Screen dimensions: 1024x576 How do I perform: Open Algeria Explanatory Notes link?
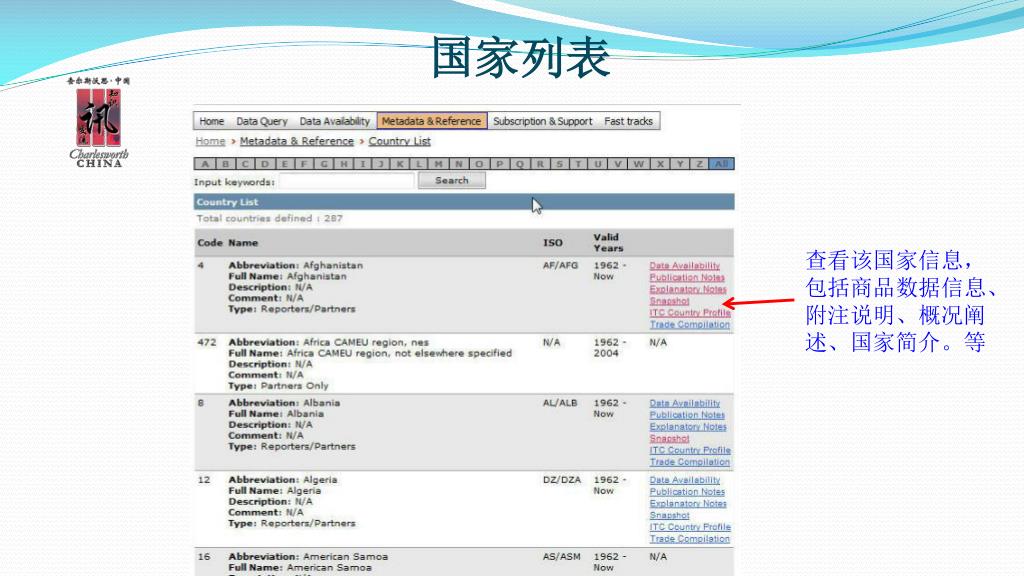coord(688,504)
